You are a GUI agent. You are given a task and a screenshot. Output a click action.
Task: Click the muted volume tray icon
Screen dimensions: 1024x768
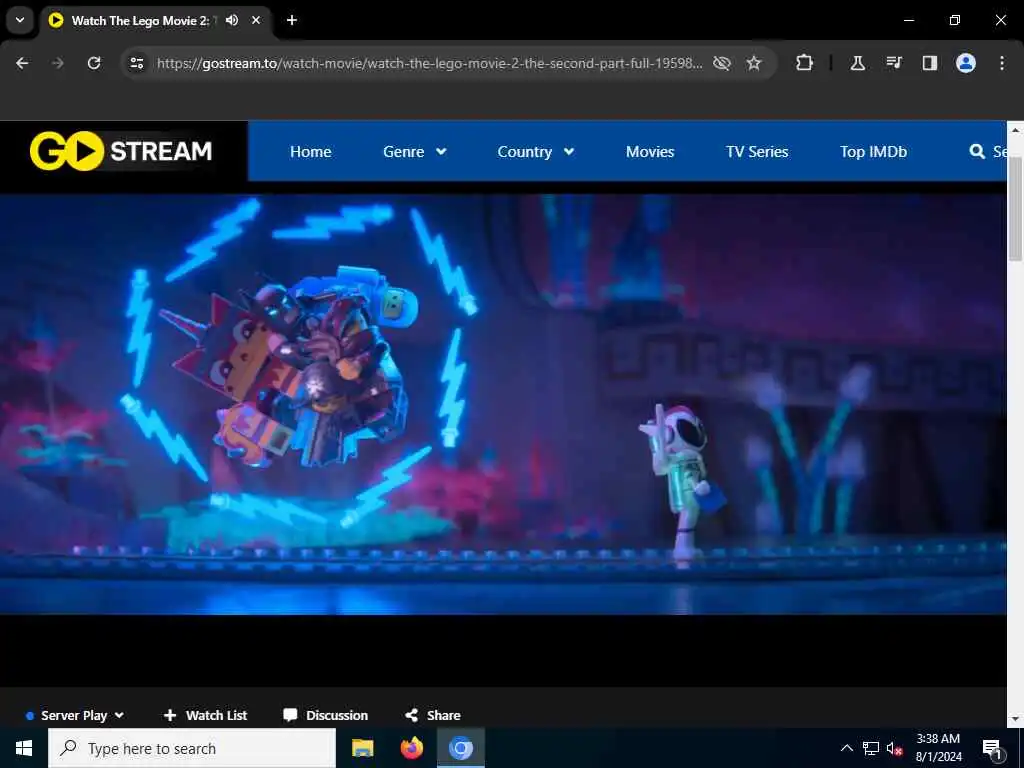click(x=895, y=748)
